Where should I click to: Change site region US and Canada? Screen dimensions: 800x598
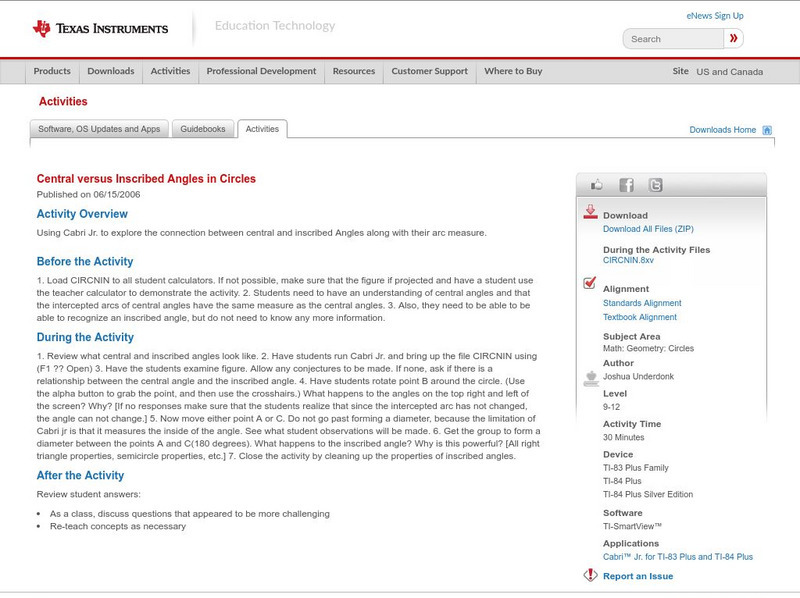click(730, 72)
